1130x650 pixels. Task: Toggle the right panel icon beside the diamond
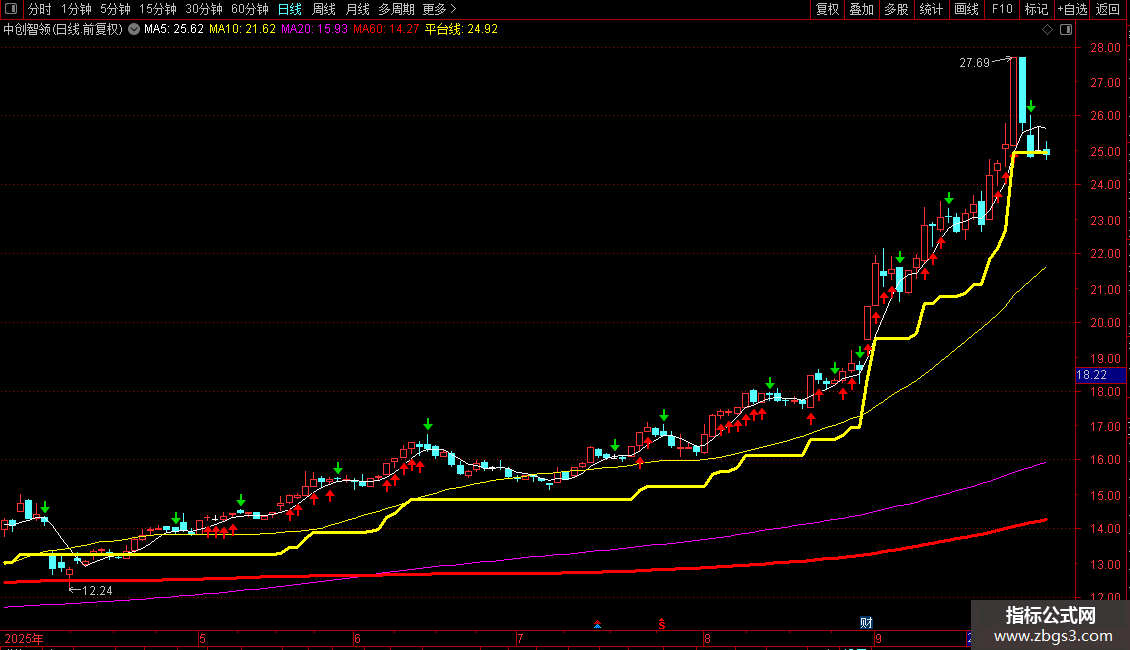tap(1066, 30)
